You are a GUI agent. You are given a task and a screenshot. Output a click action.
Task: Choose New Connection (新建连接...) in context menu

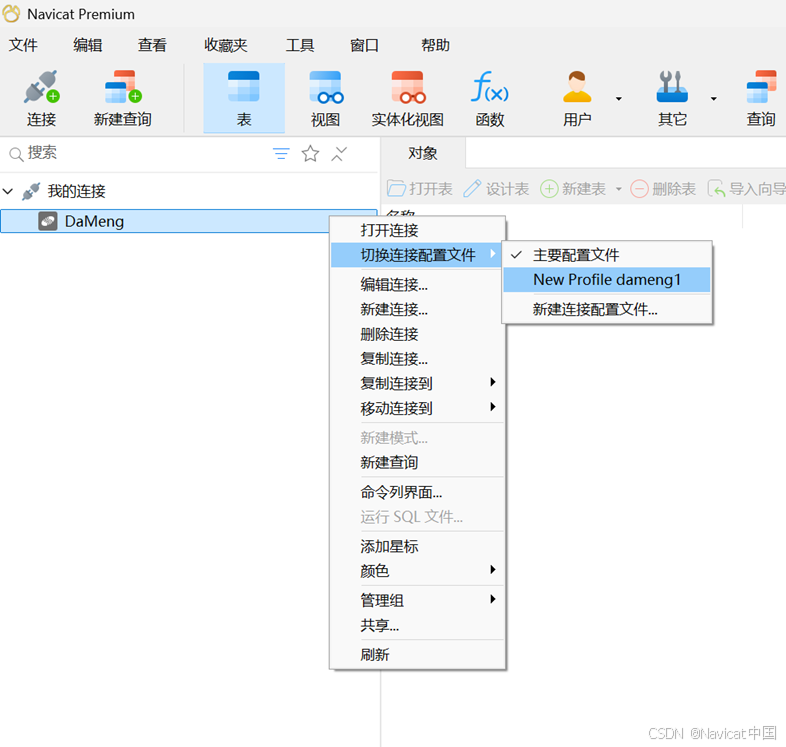point(417,309)
